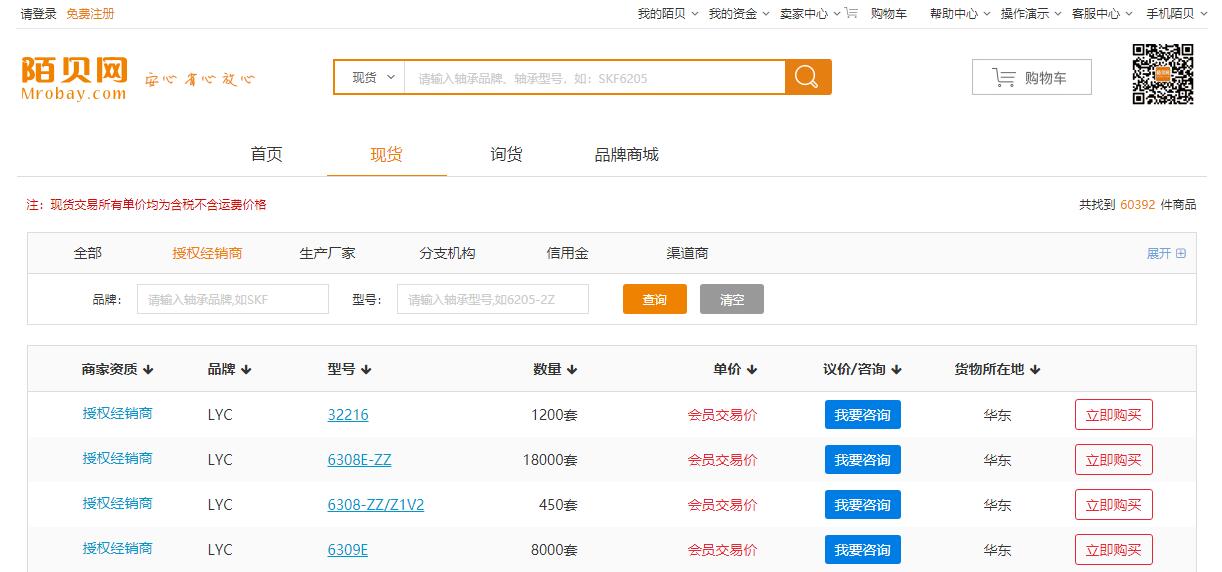
Task: Open the 品牌商城 navigation tab
Action: coord(626,155)
